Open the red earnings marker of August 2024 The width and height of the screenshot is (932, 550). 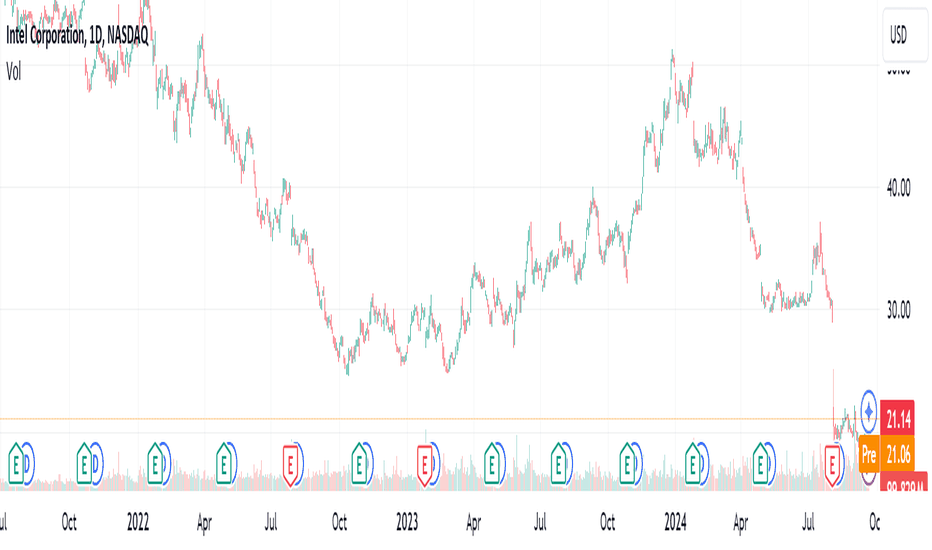(x=833, y=464)
